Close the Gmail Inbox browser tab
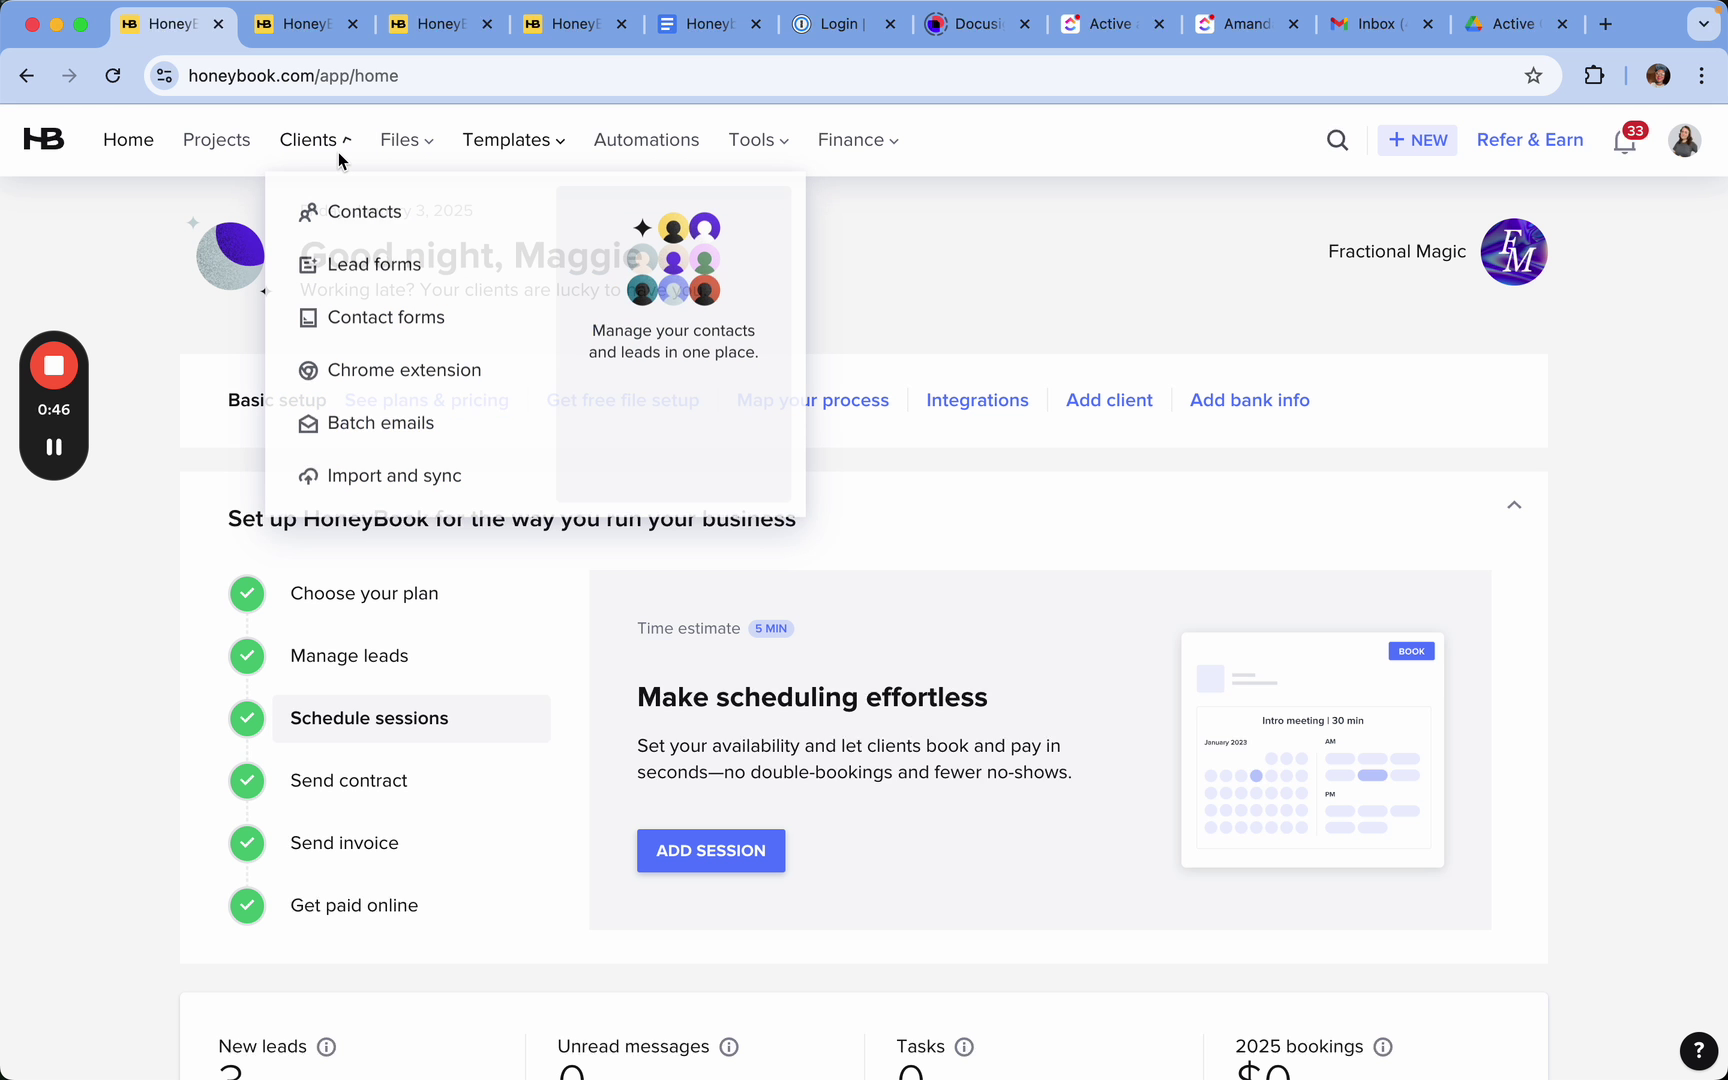 click(1428, 24)
